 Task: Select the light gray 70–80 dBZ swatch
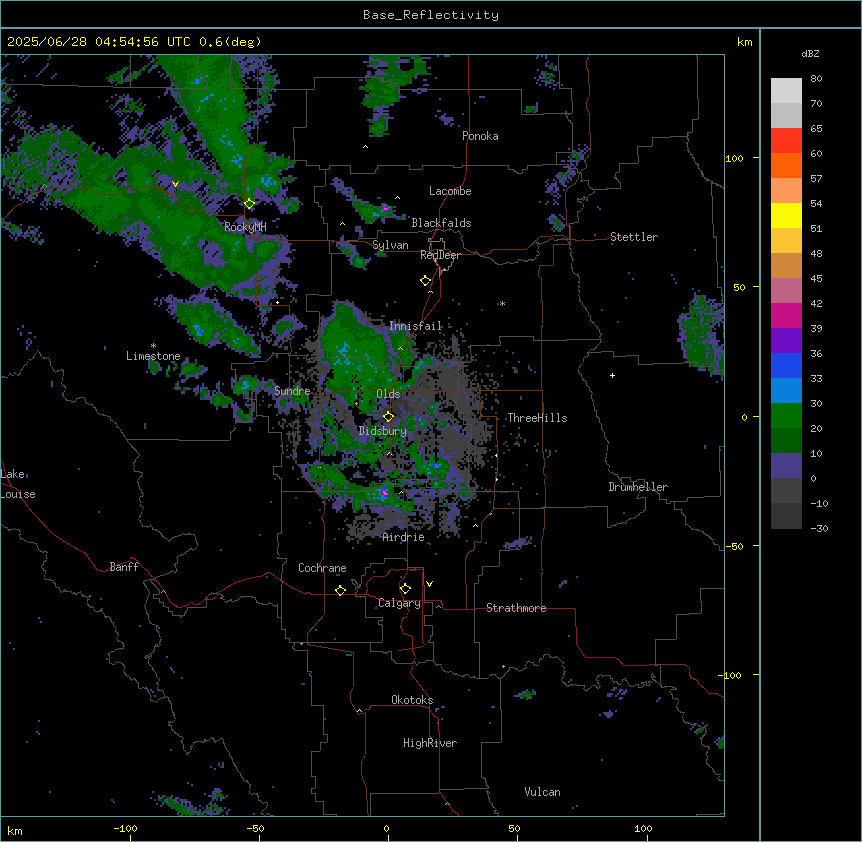coord(786,91)
